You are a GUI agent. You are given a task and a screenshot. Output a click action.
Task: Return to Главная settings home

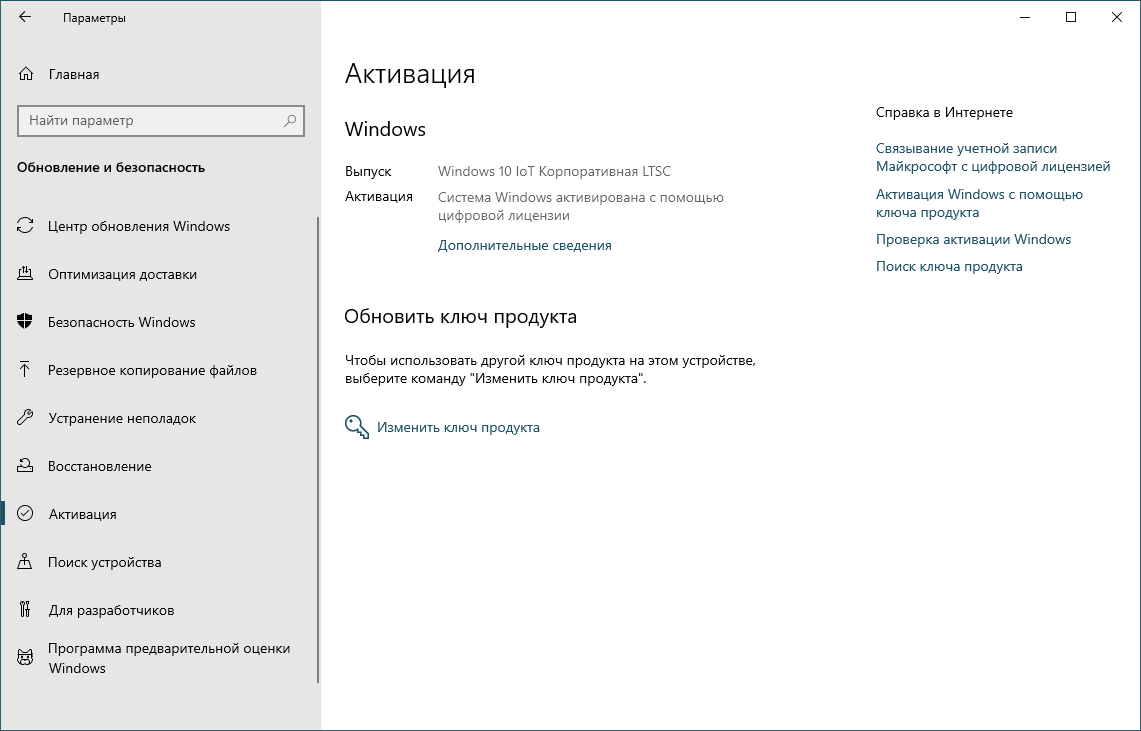tap(159, 74)
